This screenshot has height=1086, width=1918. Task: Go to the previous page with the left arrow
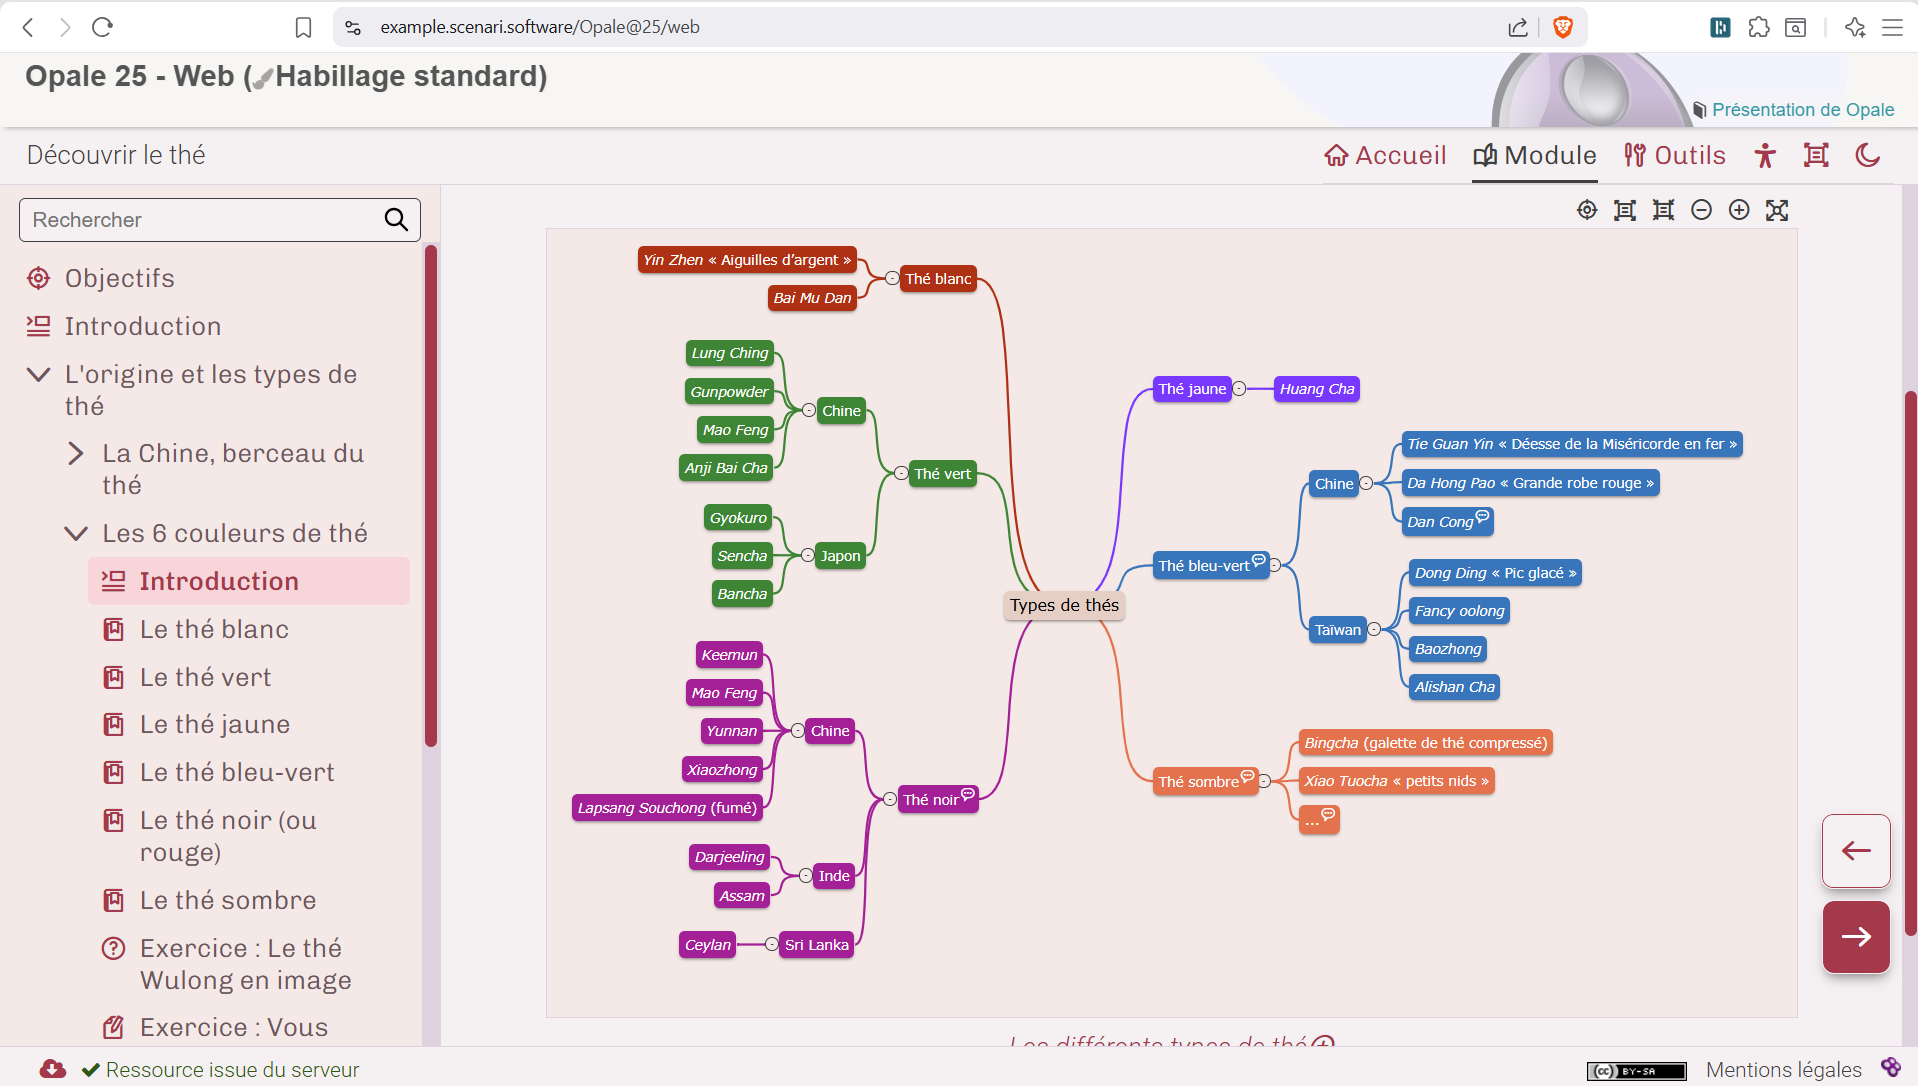click(x=1856, y=851)
